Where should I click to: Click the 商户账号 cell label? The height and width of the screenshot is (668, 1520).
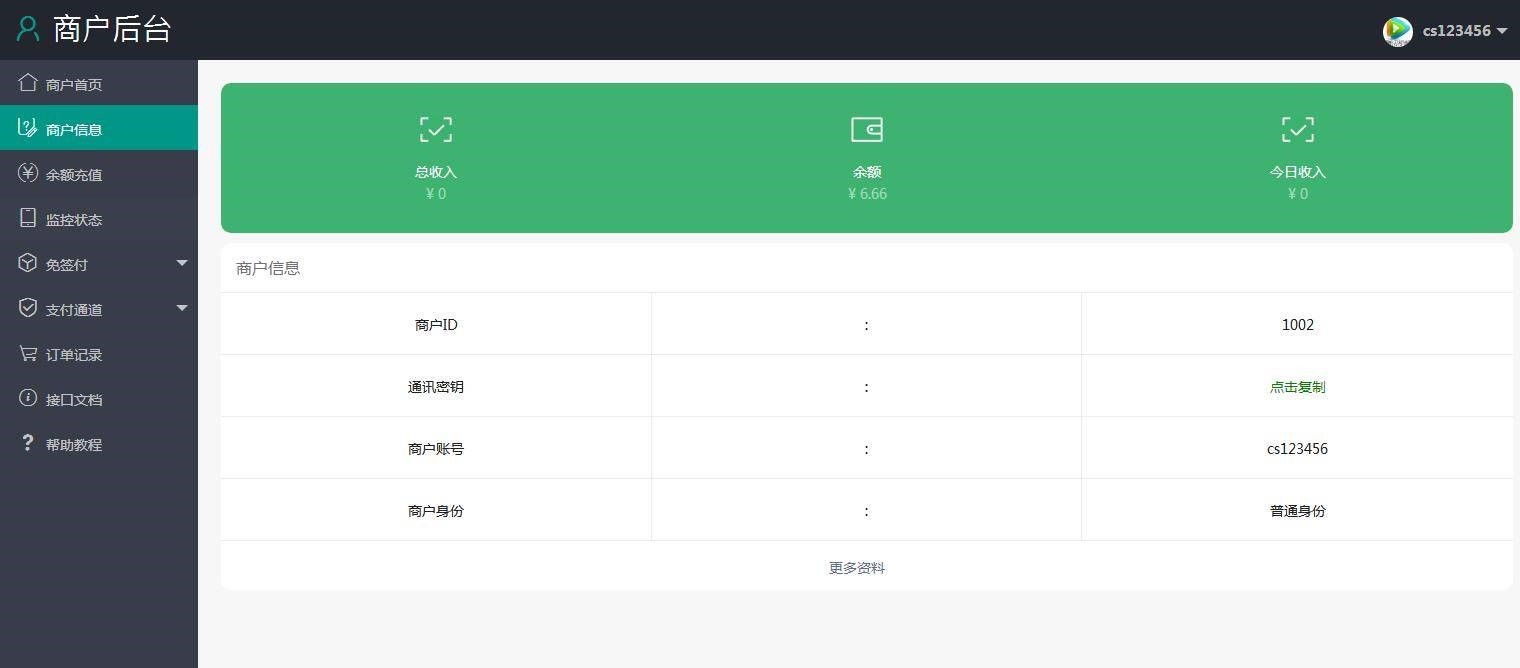click(436, 449)
